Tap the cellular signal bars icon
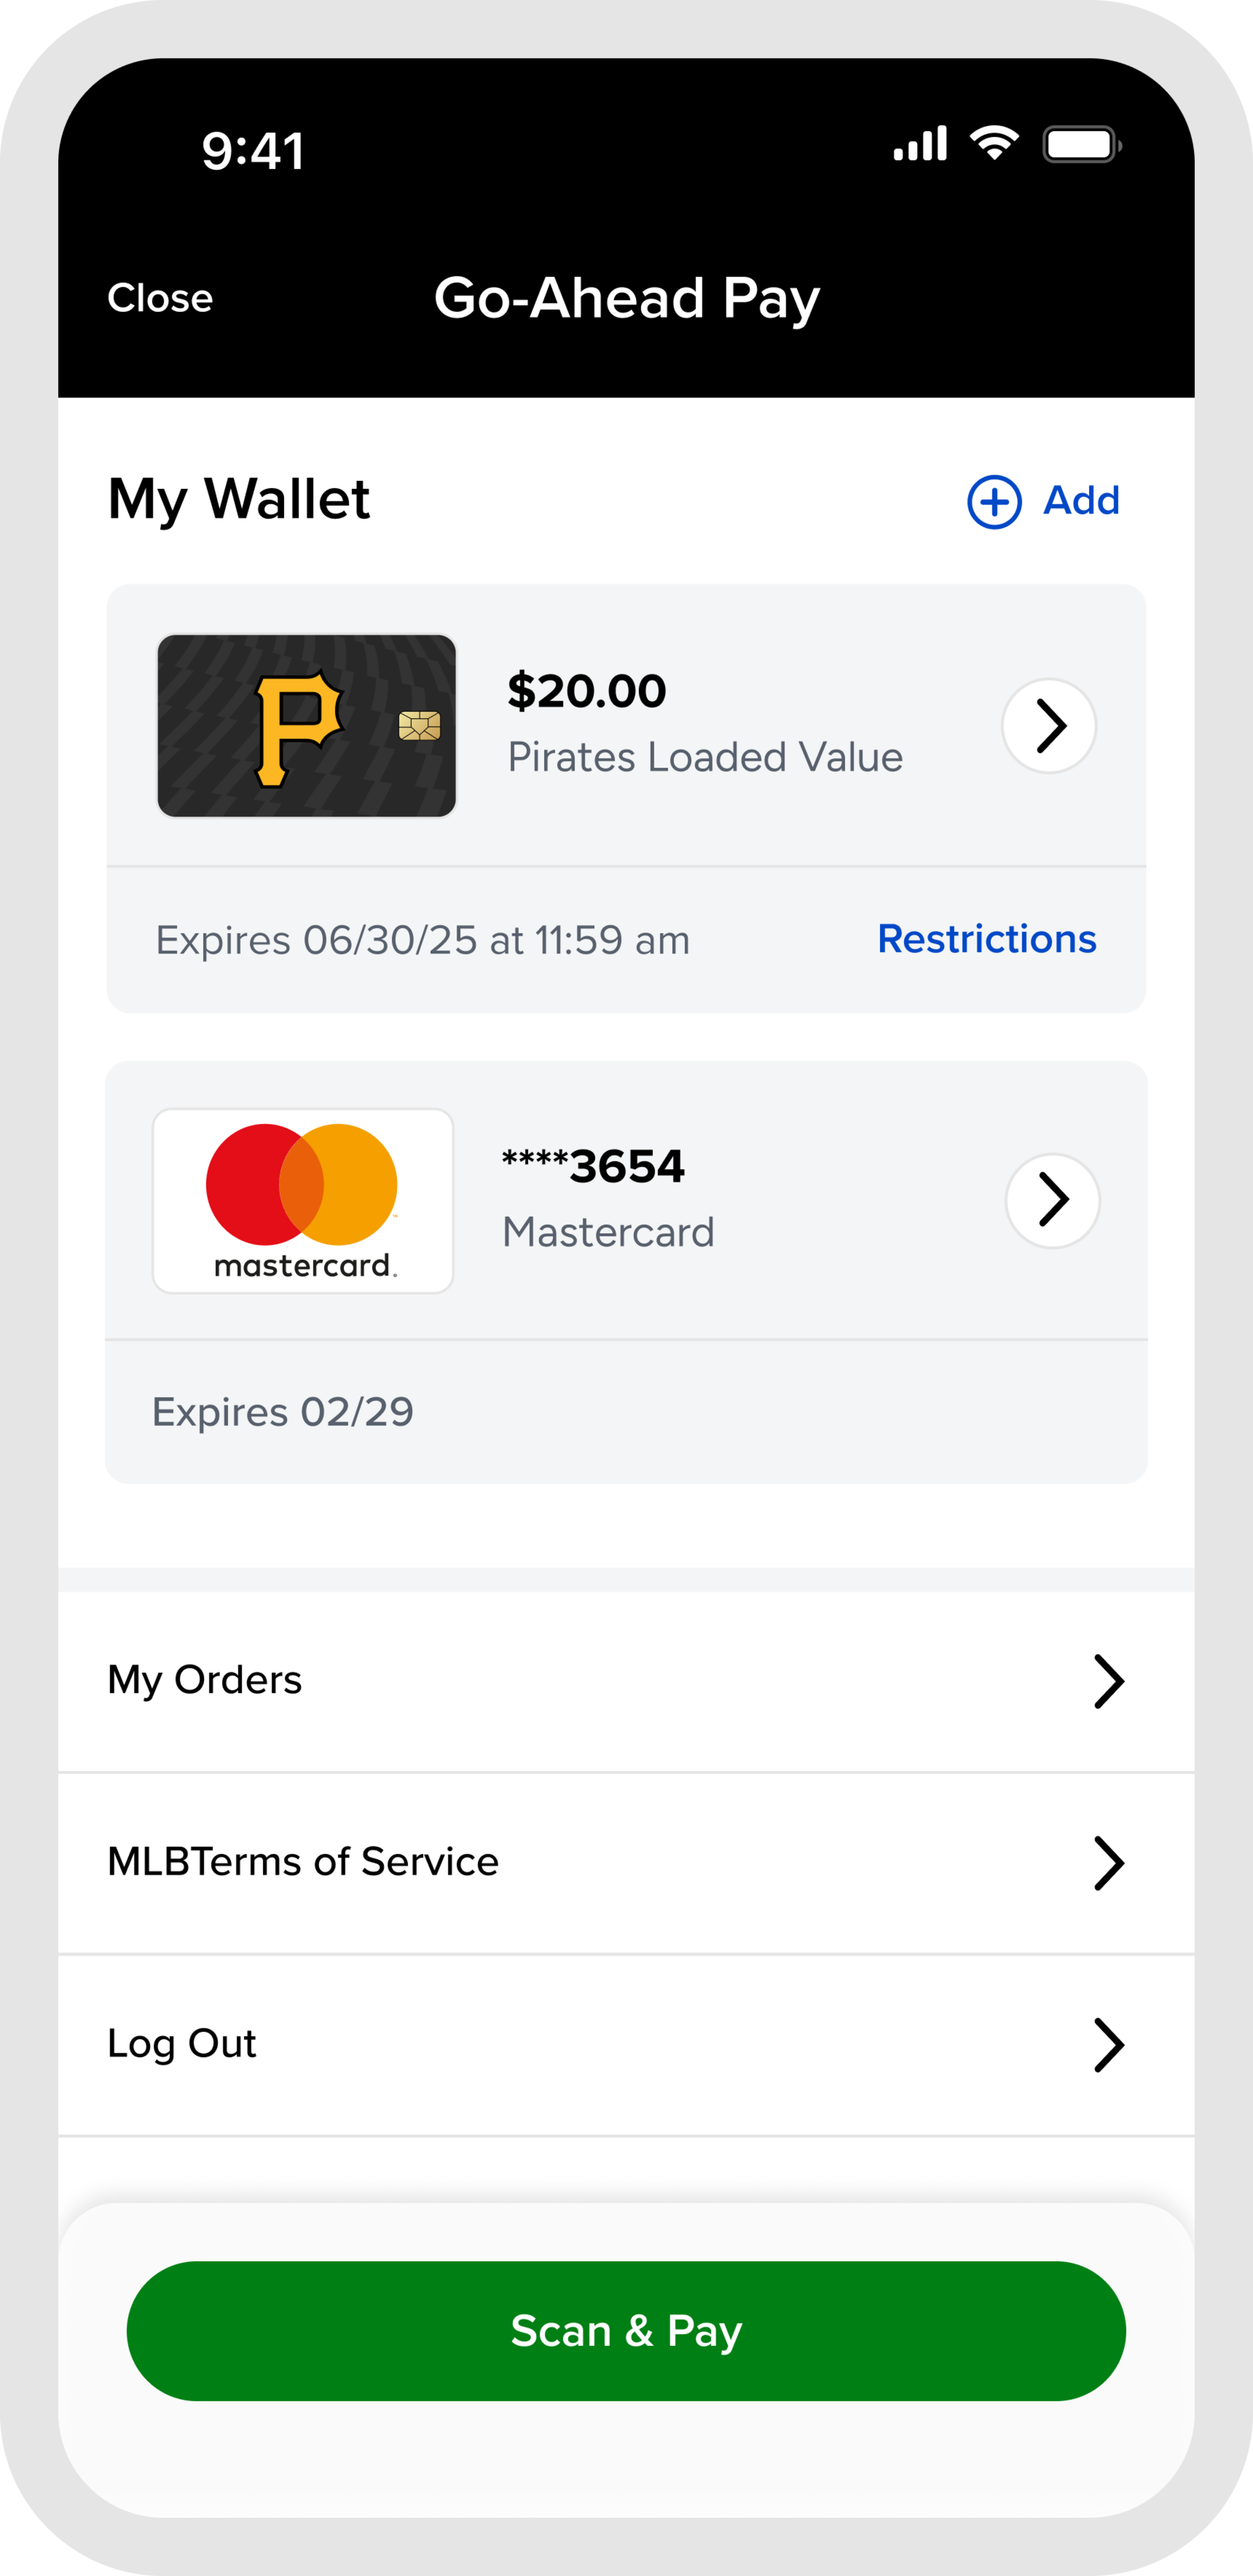Viewport: 1253px width, 2576px height. pyautogui.click(x=920, y=144)
